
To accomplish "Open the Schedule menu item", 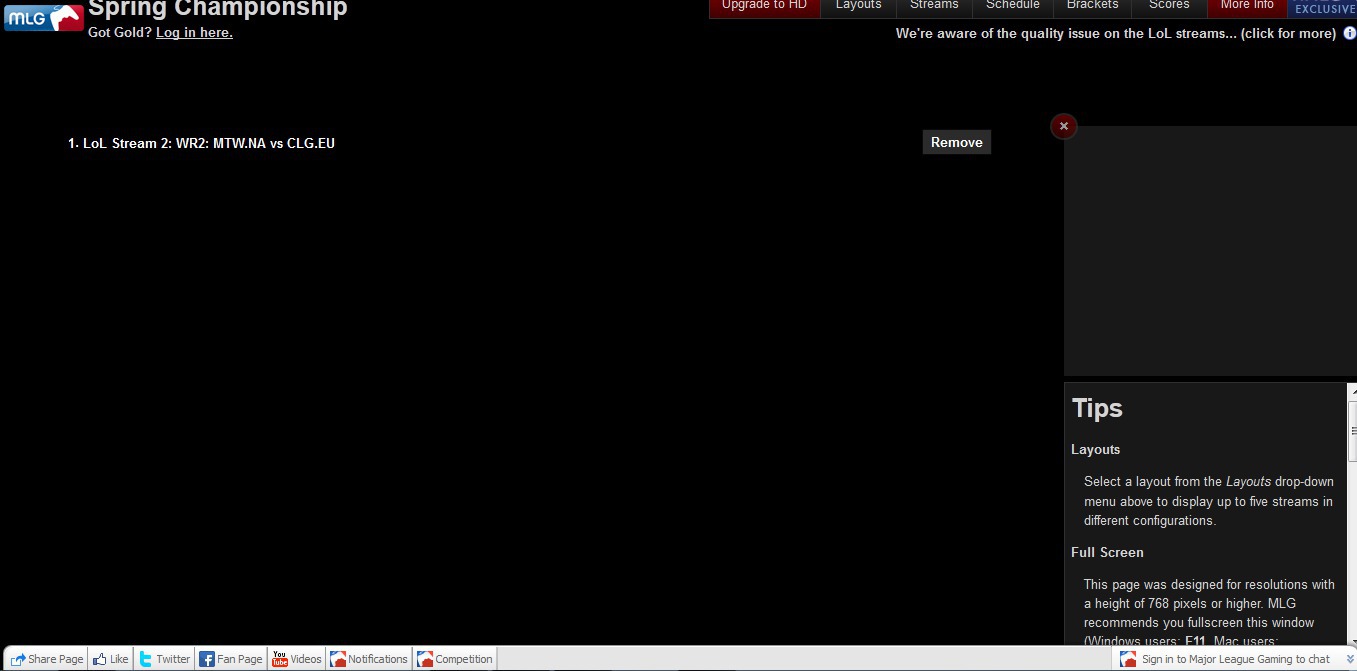I will tap(1012, 8).
